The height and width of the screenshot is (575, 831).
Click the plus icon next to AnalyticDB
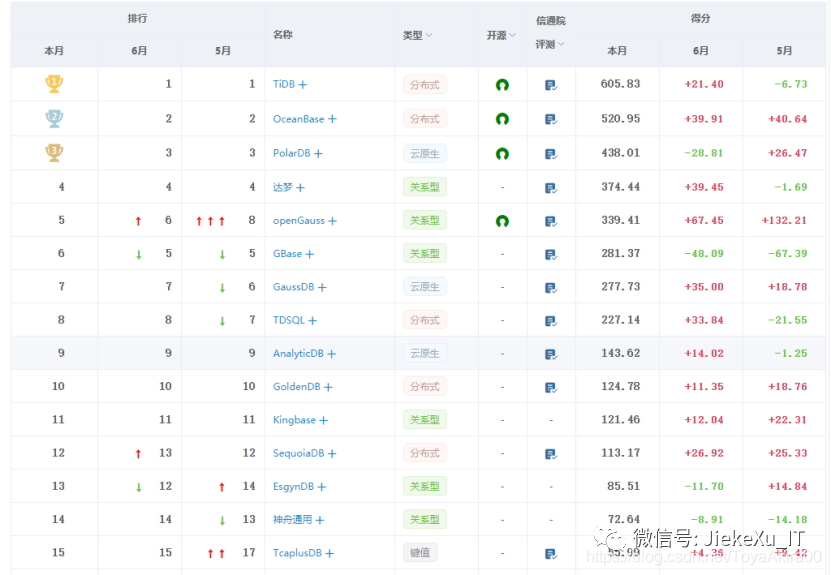(x=332, y=354)
